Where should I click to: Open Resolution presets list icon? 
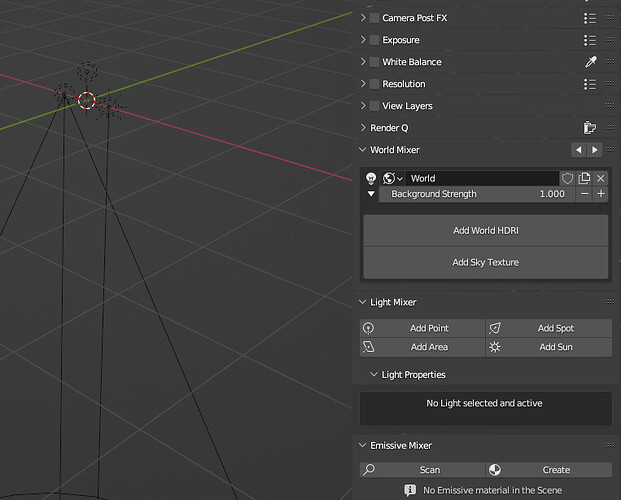coord(590,84)
